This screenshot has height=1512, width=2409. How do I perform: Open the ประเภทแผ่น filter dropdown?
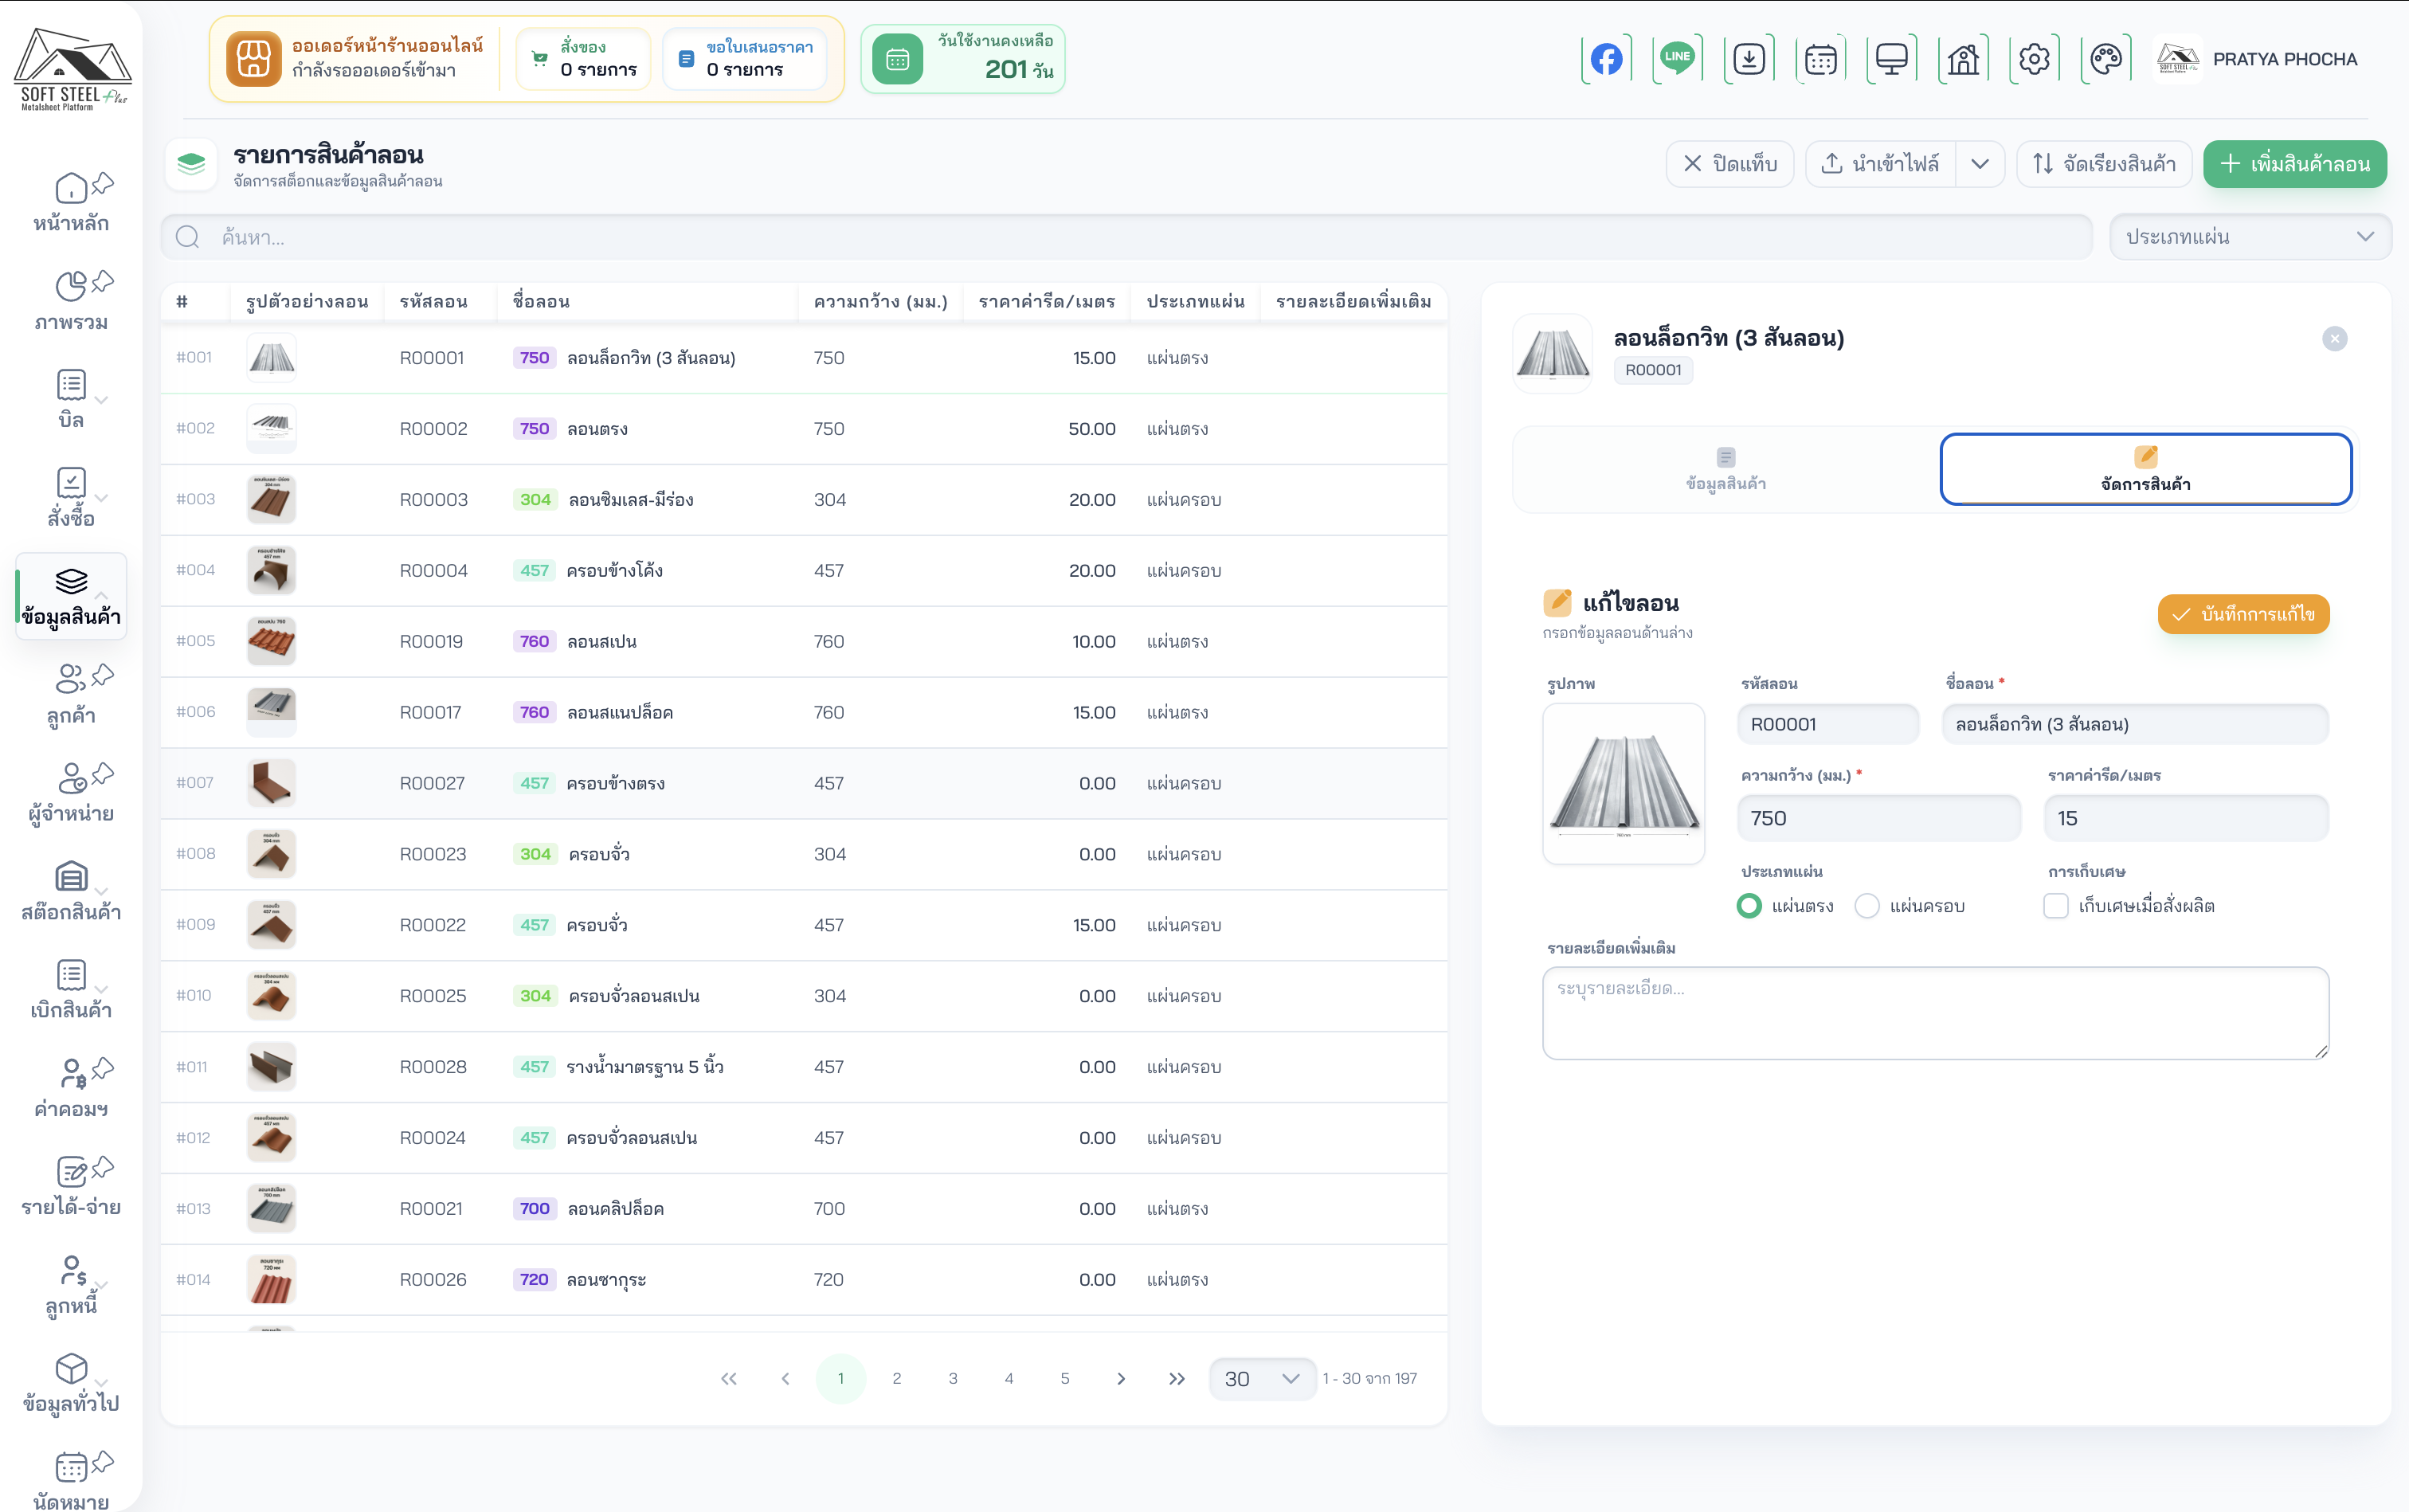pos(2249,237)
